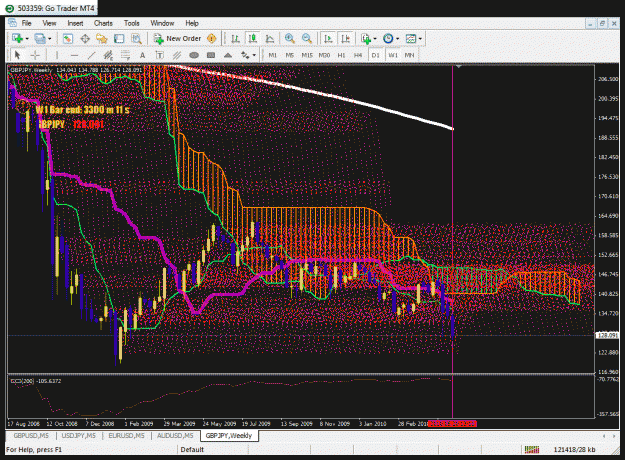Viewport: 625px width, 460px height.
Task: Switch to the EURUSD,M5 chart tab
Action: [126, 436]
